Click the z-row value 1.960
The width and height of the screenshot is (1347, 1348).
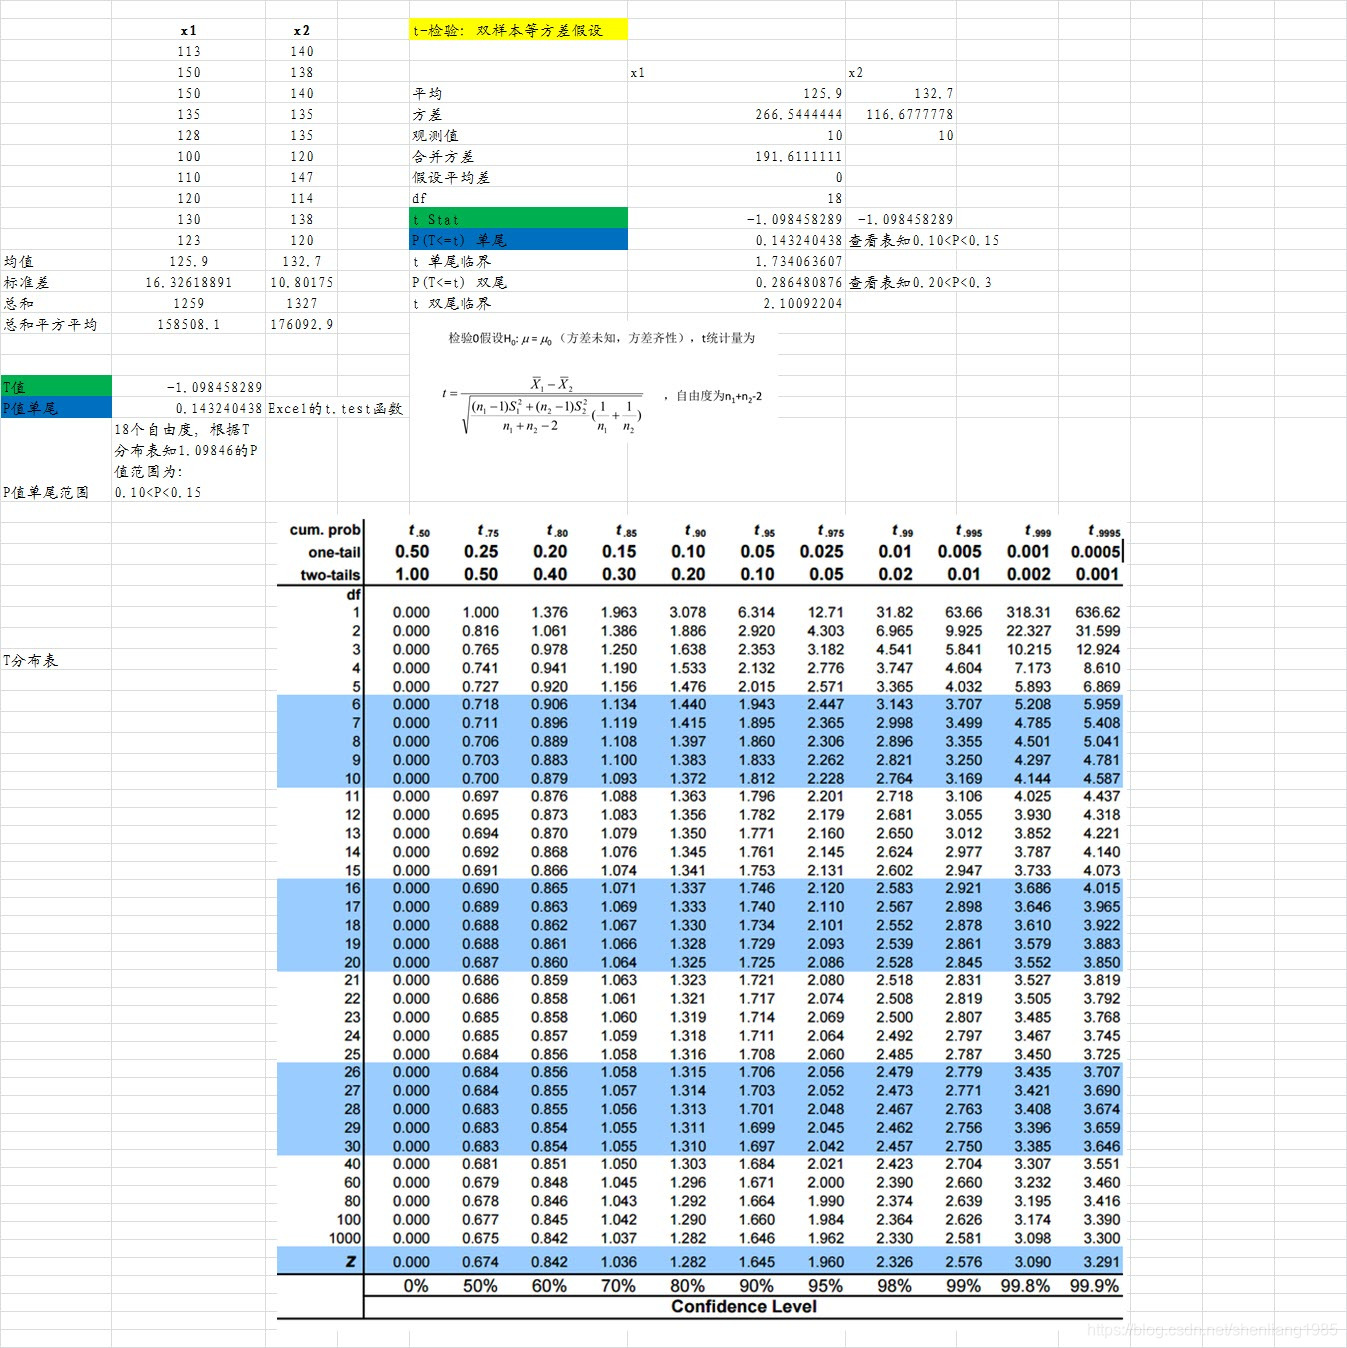[825, 1262]
